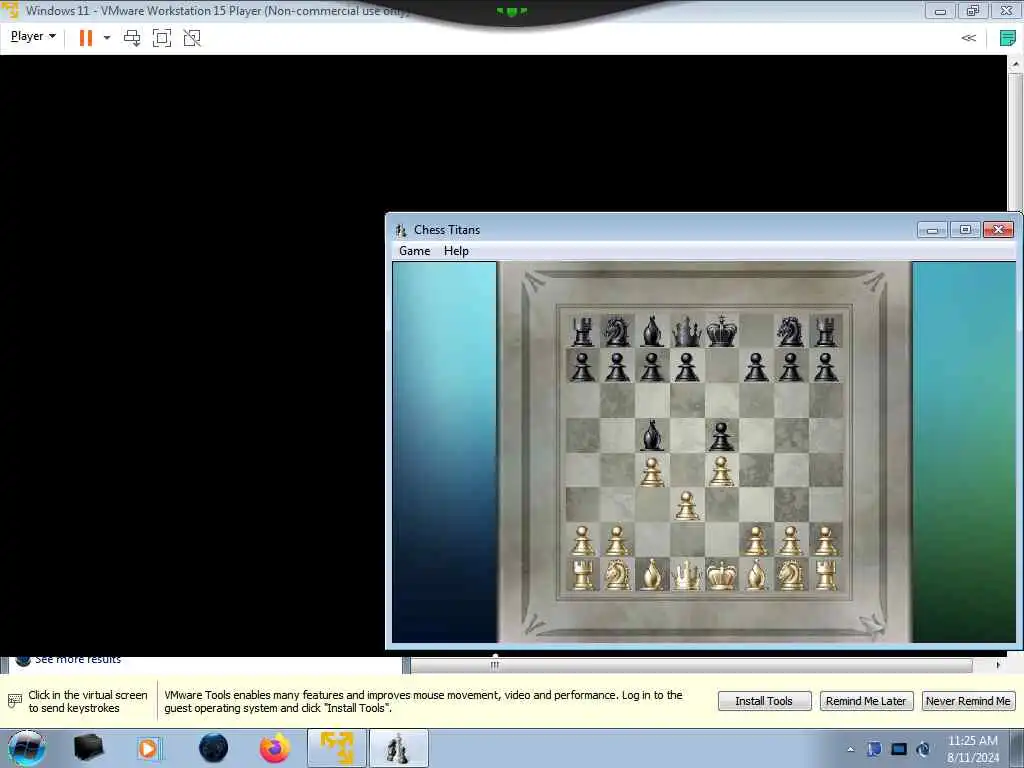Viewport: 1024px width, 768px height.
Task: Select the white bishop on f1
Action: [x=756, y=575]
